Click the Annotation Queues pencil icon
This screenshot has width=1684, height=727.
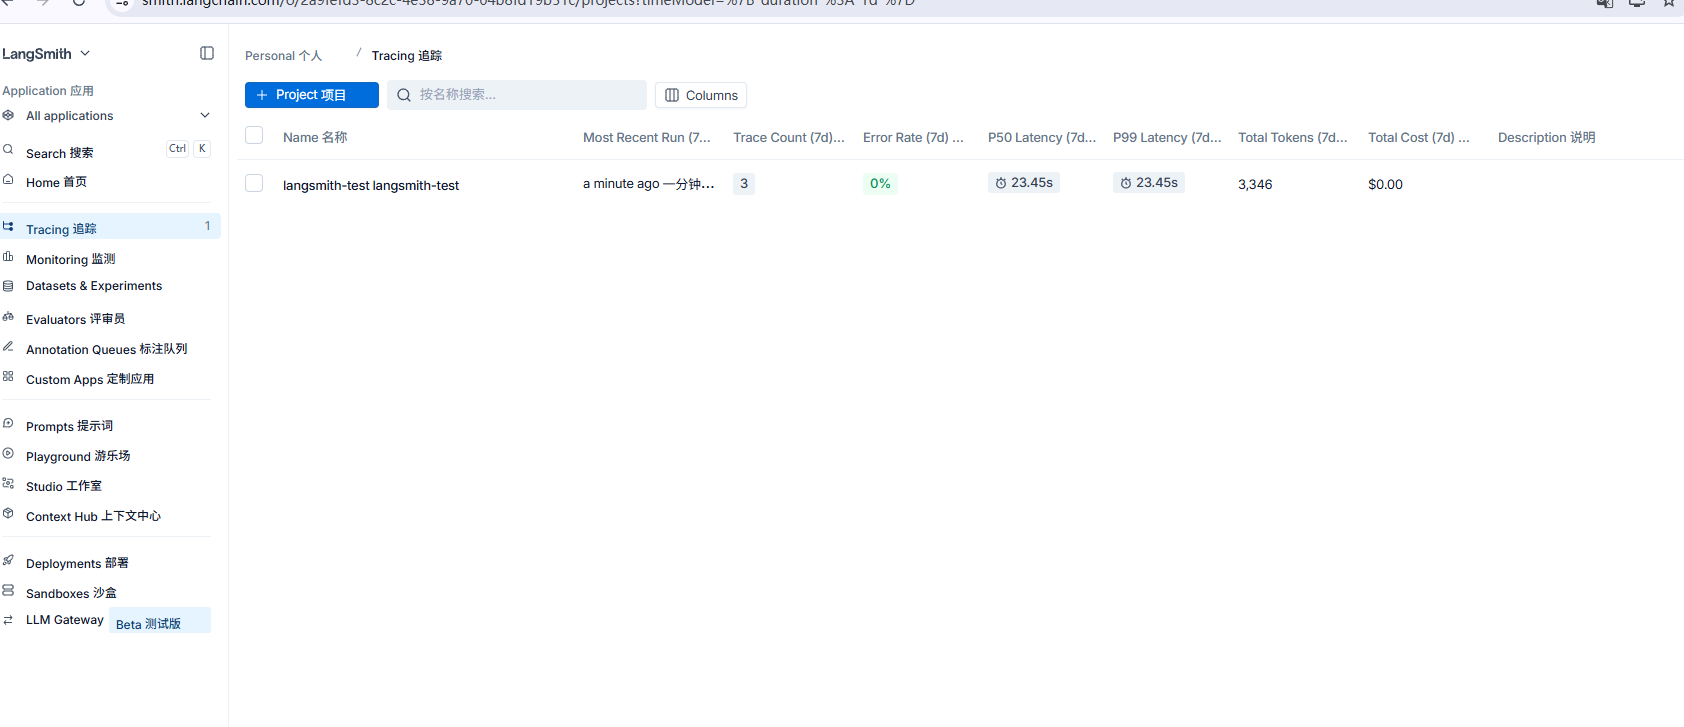point(8,346)
